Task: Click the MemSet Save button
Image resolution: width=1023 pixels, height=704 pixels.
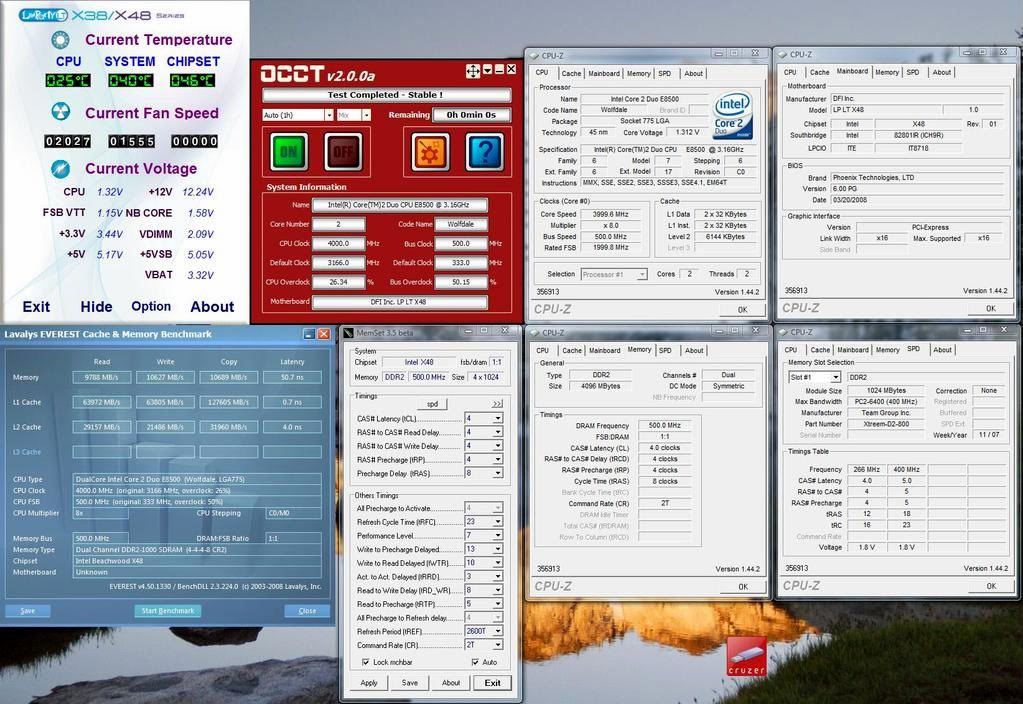Action: (x=410, y=683)
